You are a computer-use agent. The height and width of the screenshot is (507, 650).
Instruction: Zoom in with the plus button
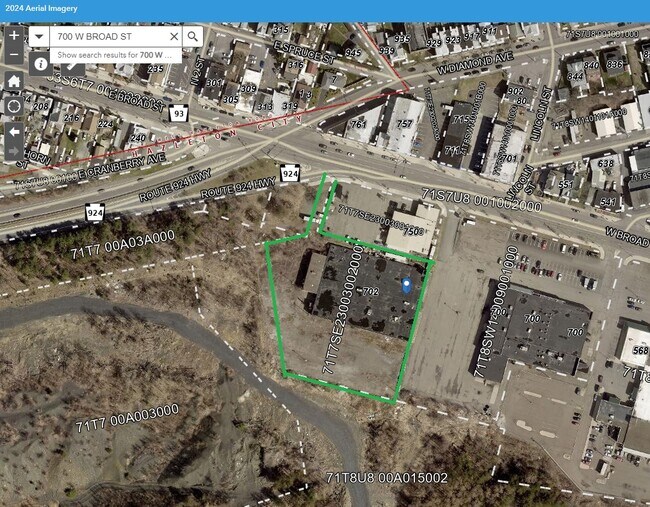[x=14, y=36]
